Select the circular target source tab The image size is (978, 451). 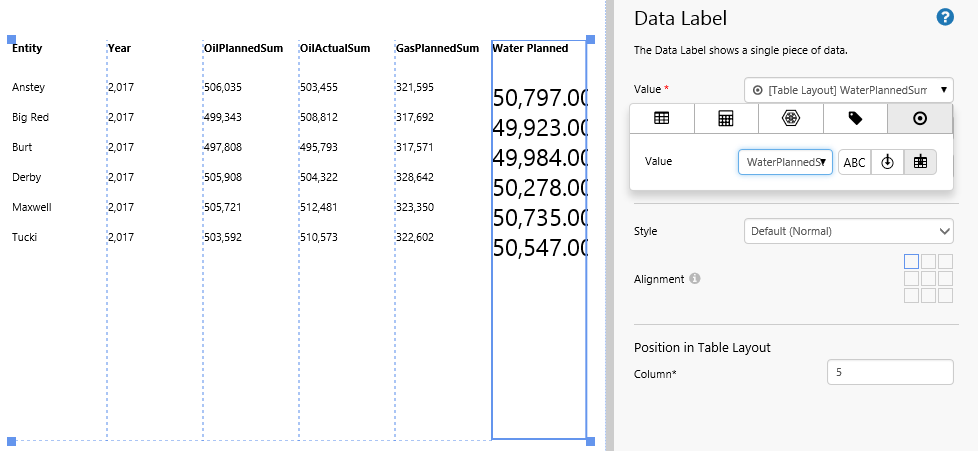[x=920, y=118]
